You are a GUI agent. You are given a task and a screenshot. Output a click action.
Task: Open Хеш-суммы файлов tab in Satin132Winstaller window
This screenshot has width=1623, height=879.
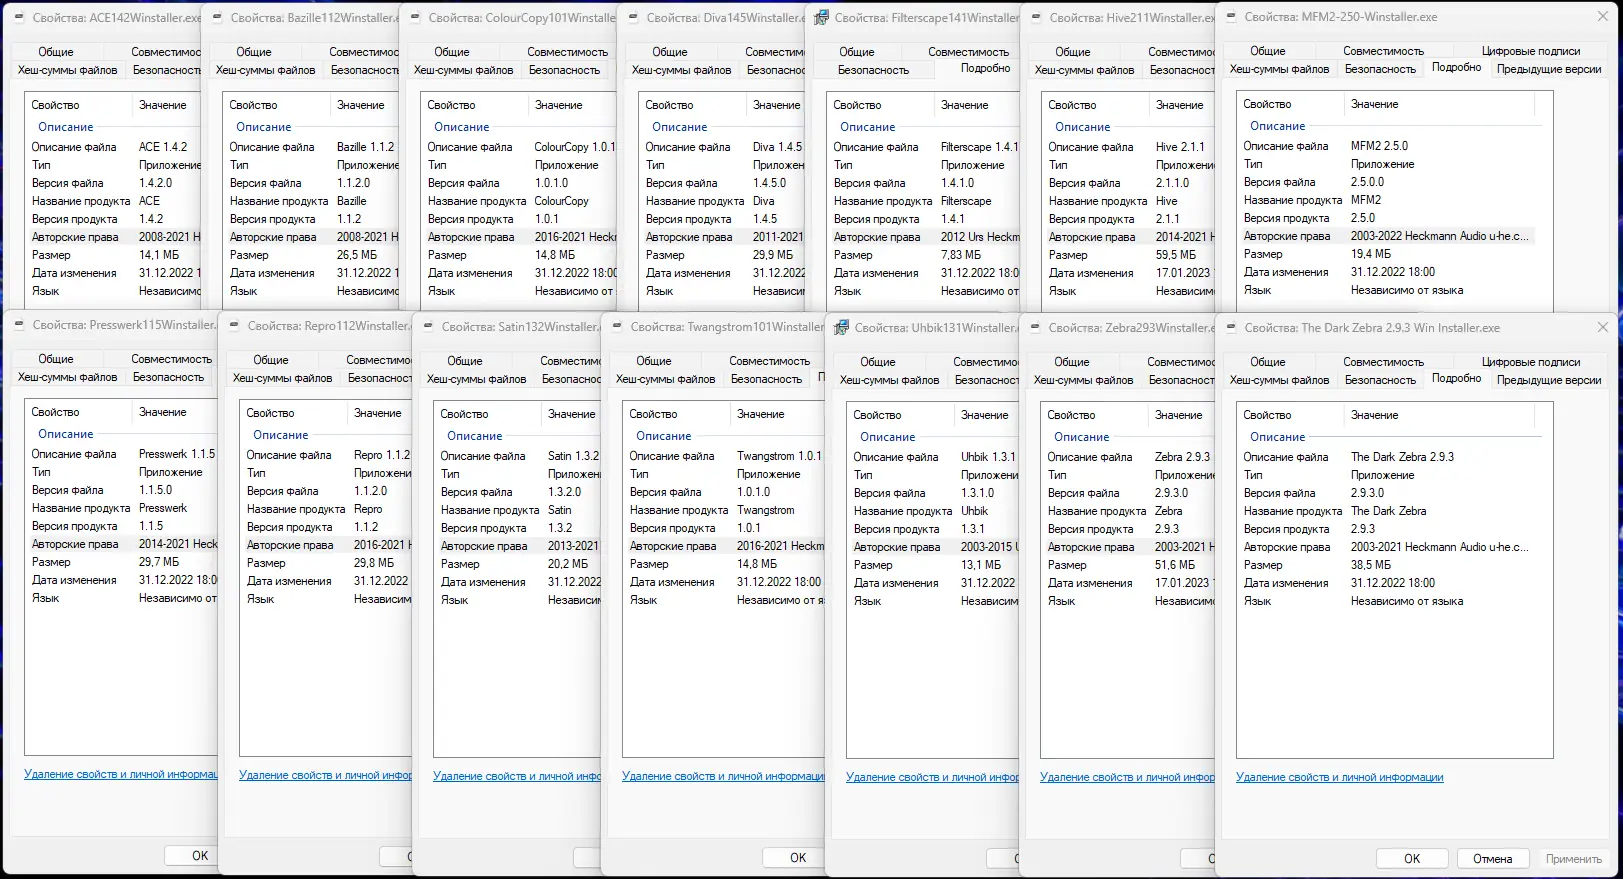pyautogui.click(x=477, y=379)
